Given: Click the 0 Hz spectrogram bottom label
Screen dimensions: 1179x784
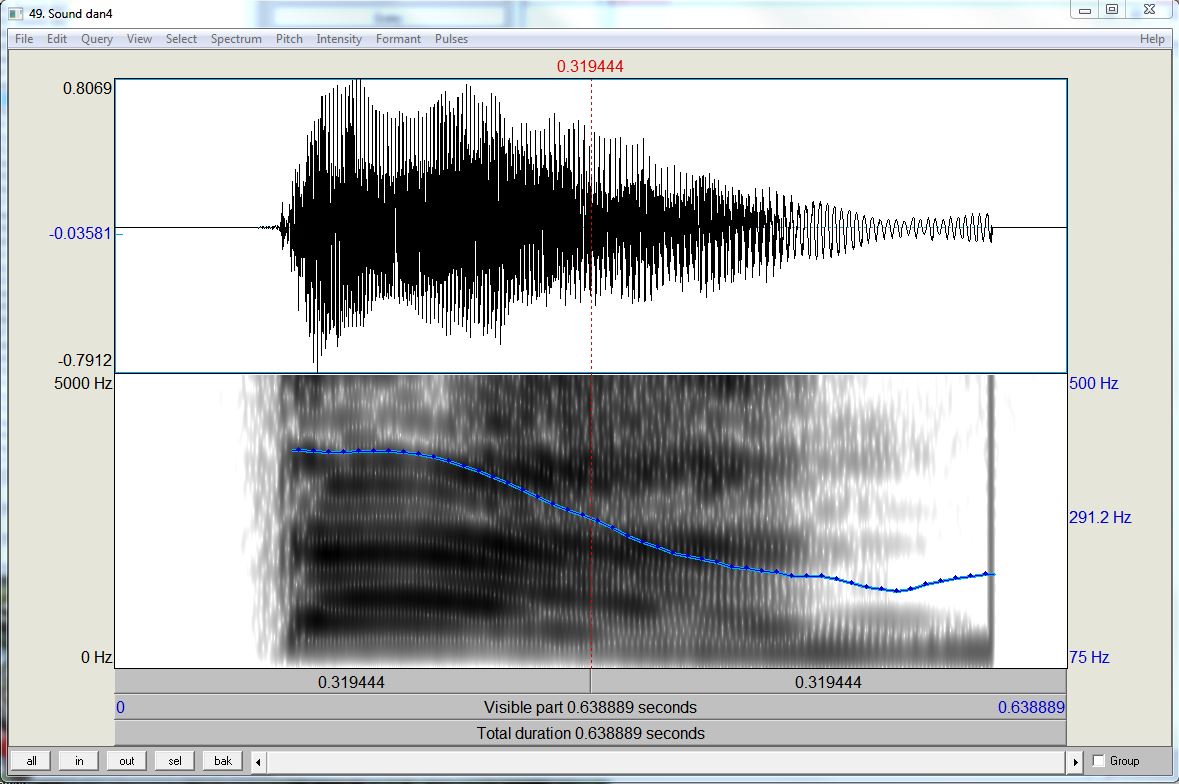Looking at the screenshot, I should (96, 657).
